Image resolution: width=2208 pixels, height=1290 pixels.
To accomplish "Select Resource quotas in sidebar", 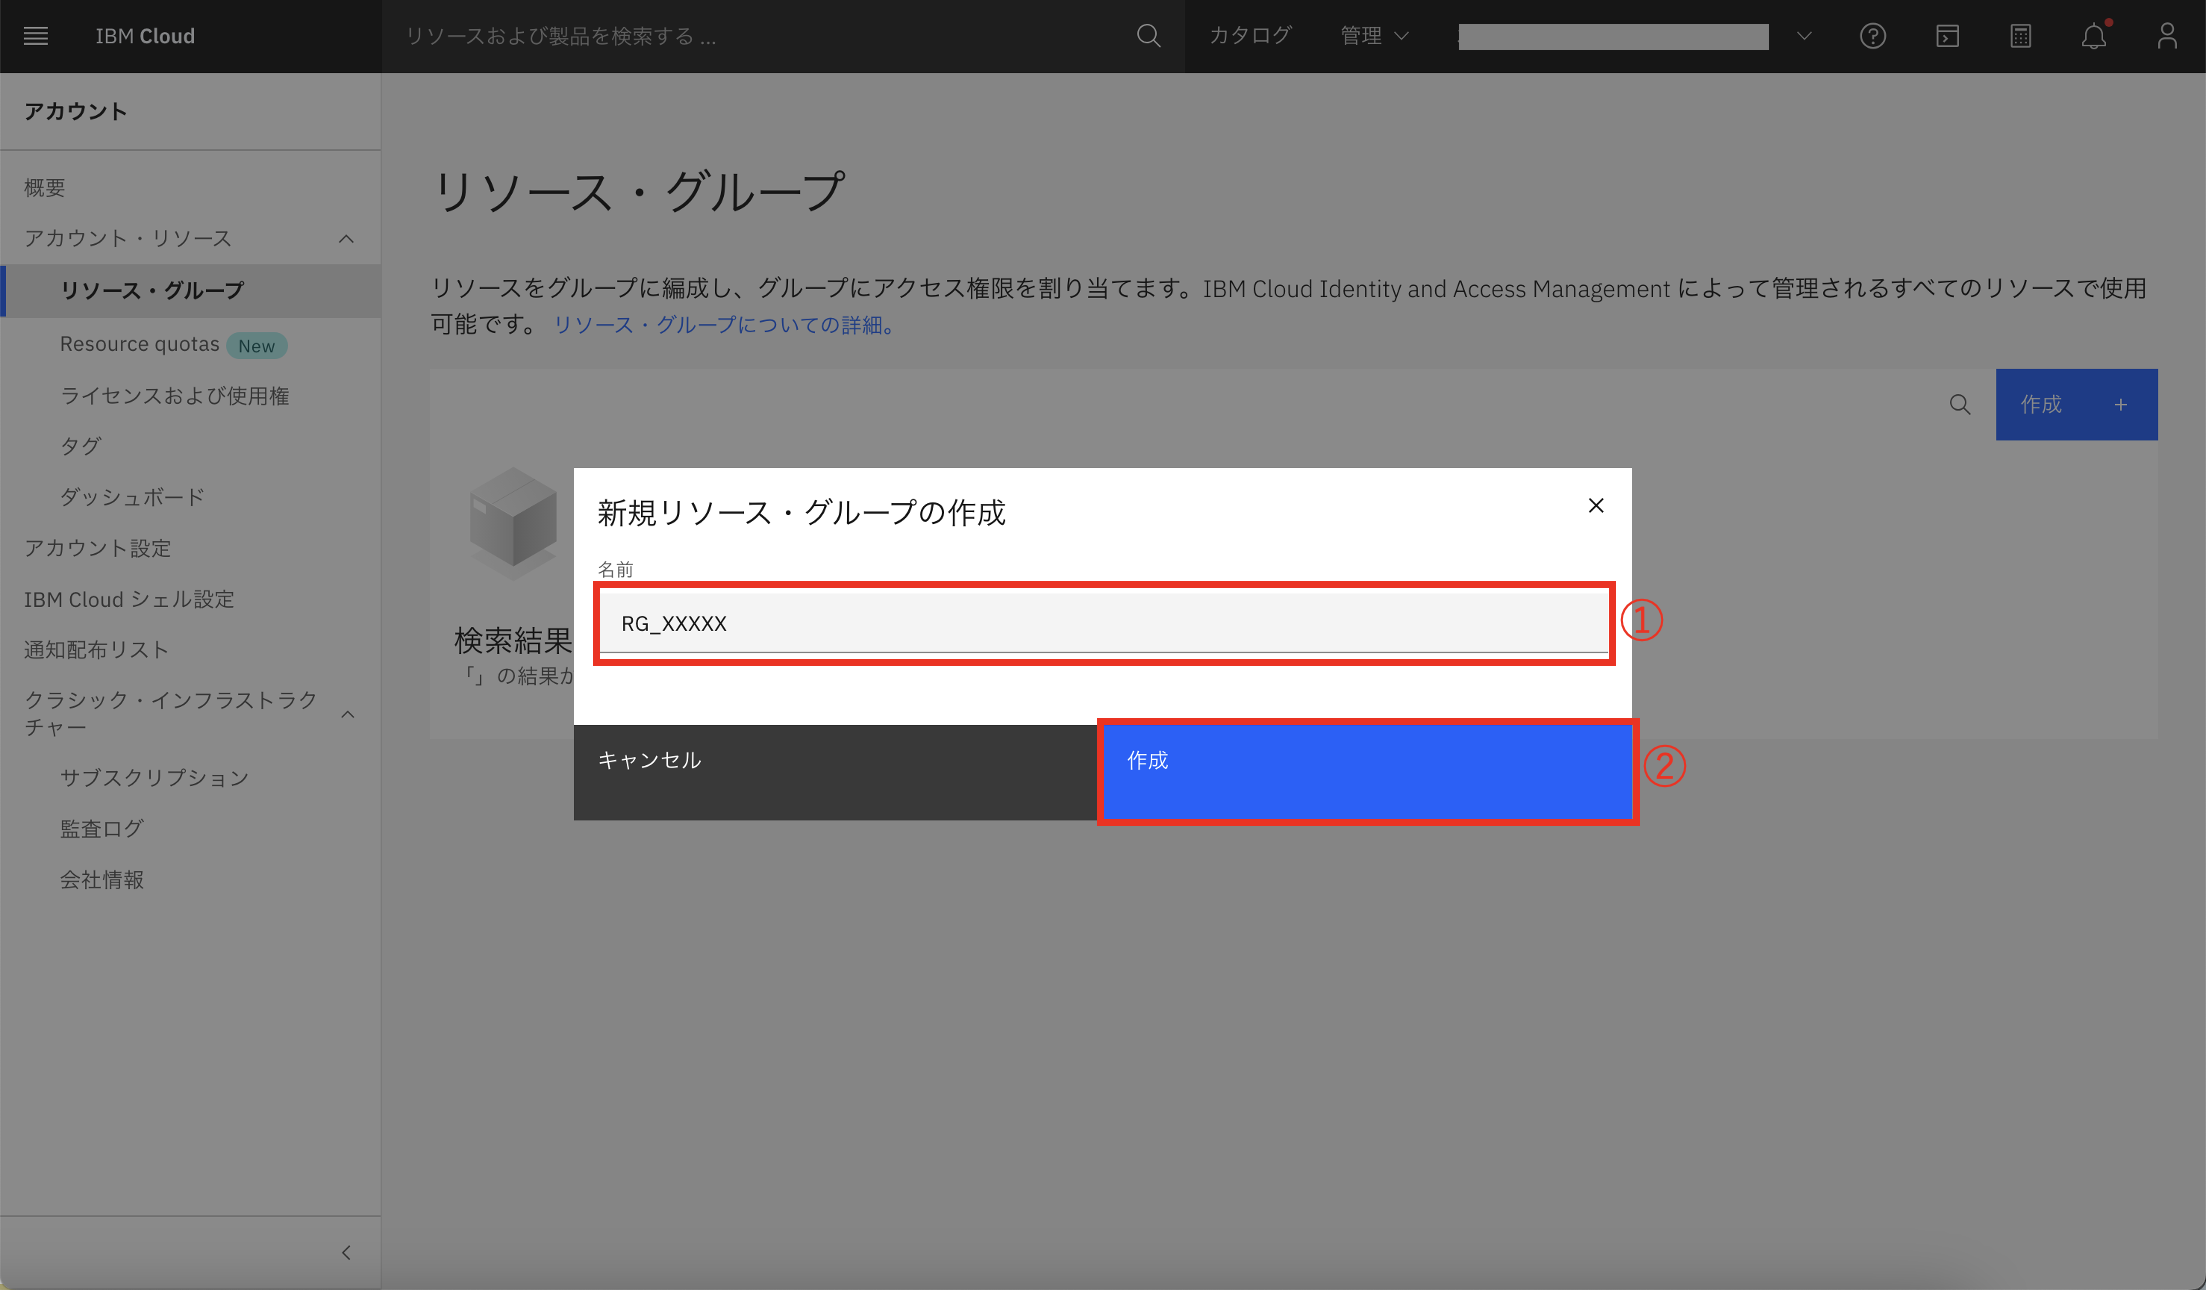I will (140, 345).
